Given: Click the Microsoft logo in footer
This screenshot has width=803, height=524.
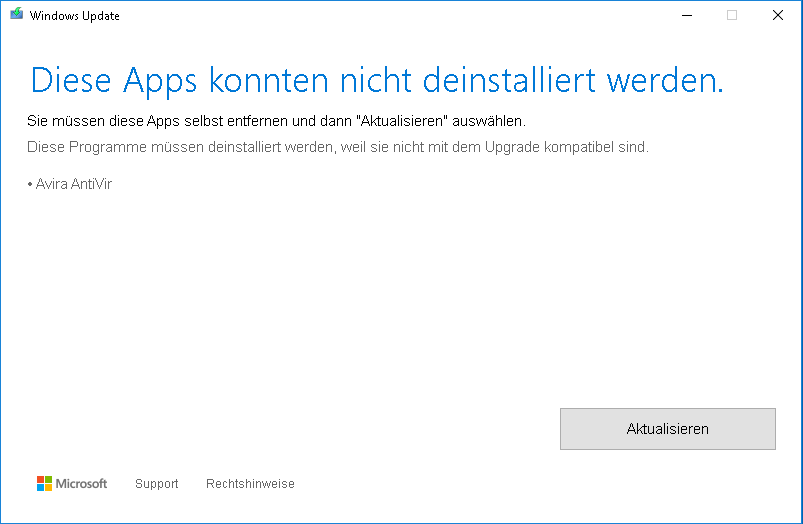Looking at the screenshot, I should coord(72,484).
